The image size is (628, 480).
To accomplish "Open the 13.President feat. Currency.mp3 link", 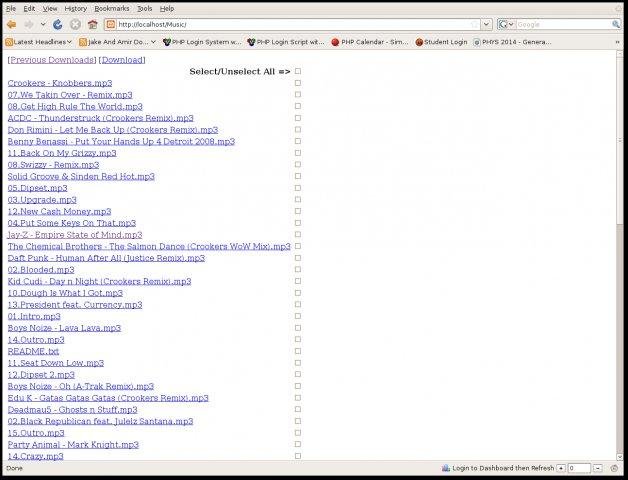I will click(75, 305).
